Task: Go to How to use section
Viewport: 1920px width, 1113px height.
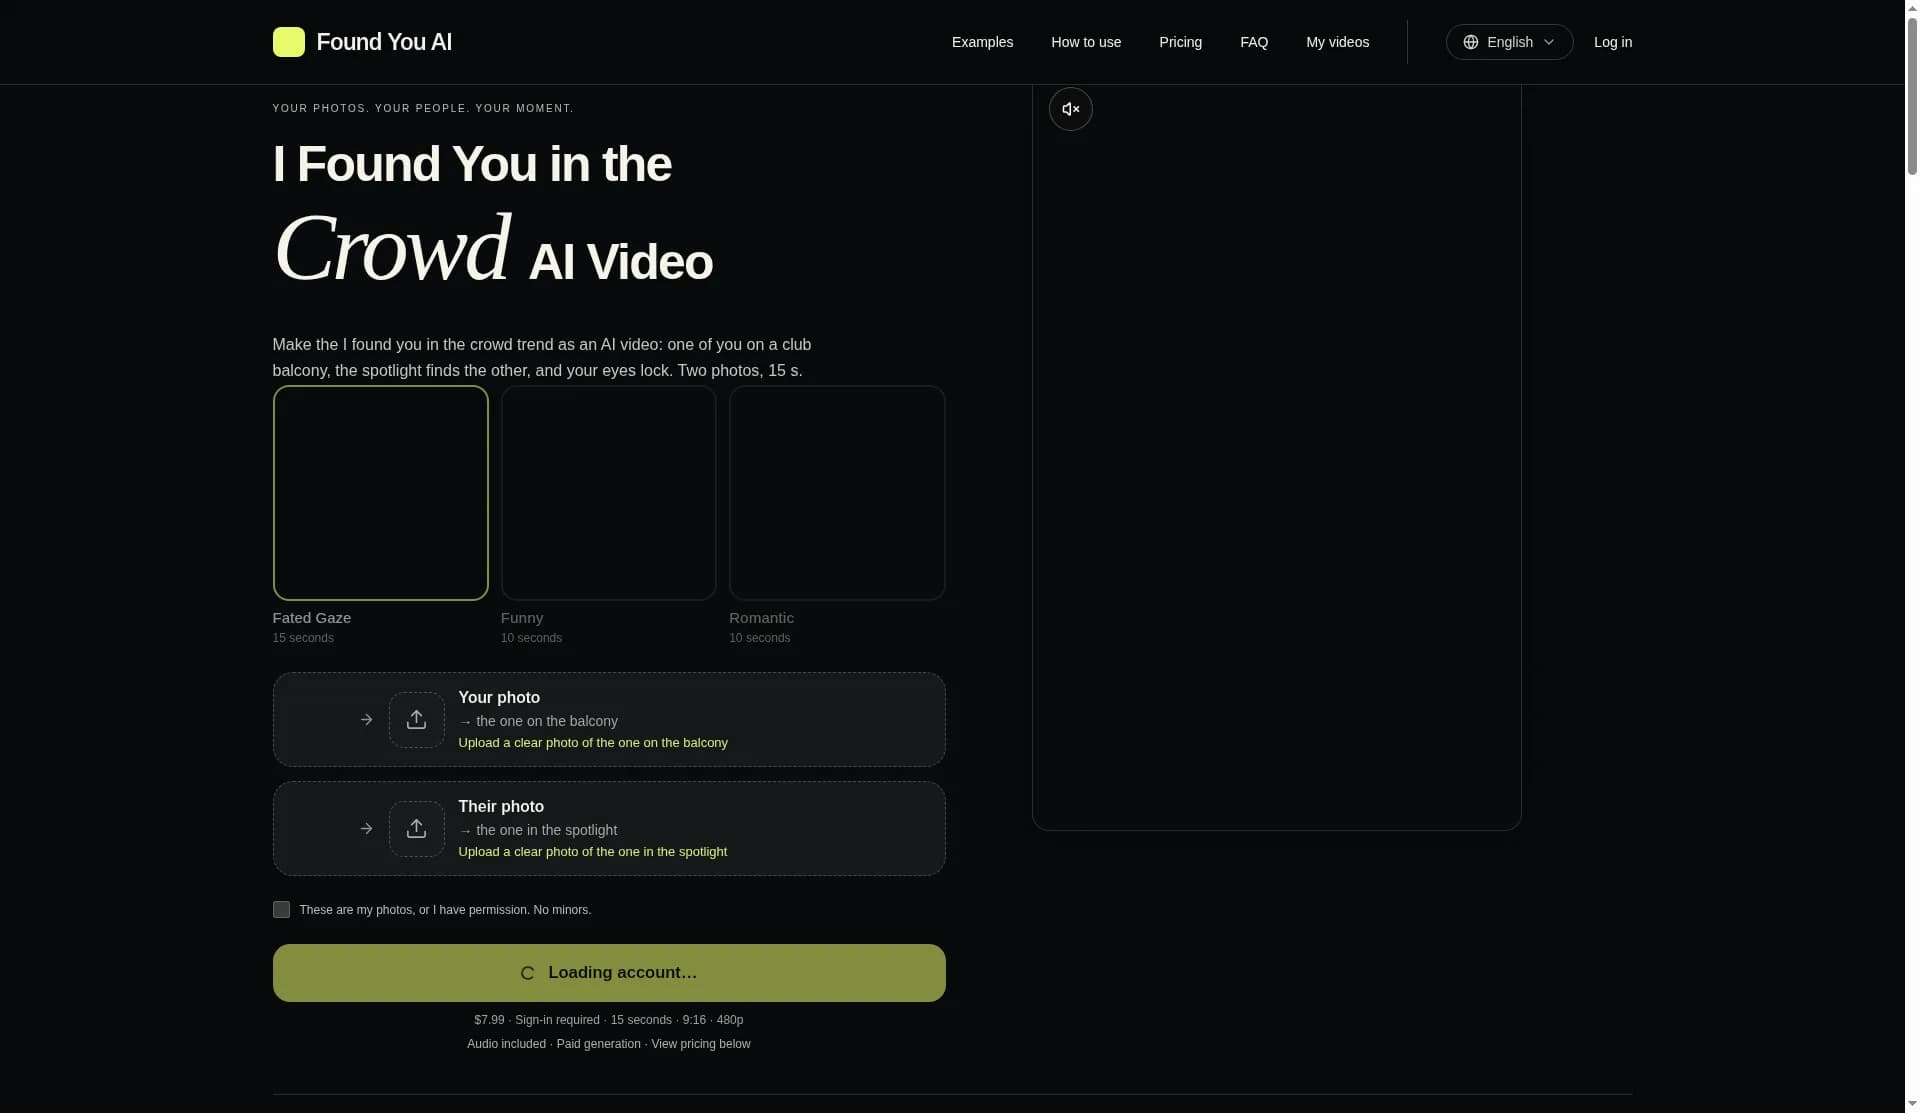Action: point(1086,42)
